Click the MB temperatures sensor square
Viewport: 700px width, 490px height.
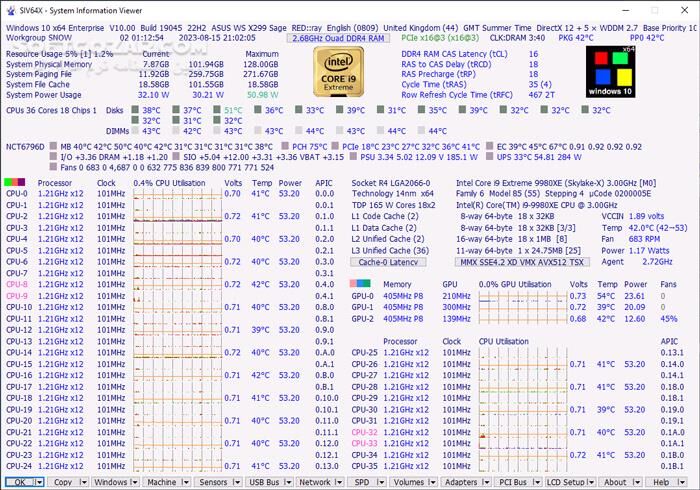click(x=54, y=146)
